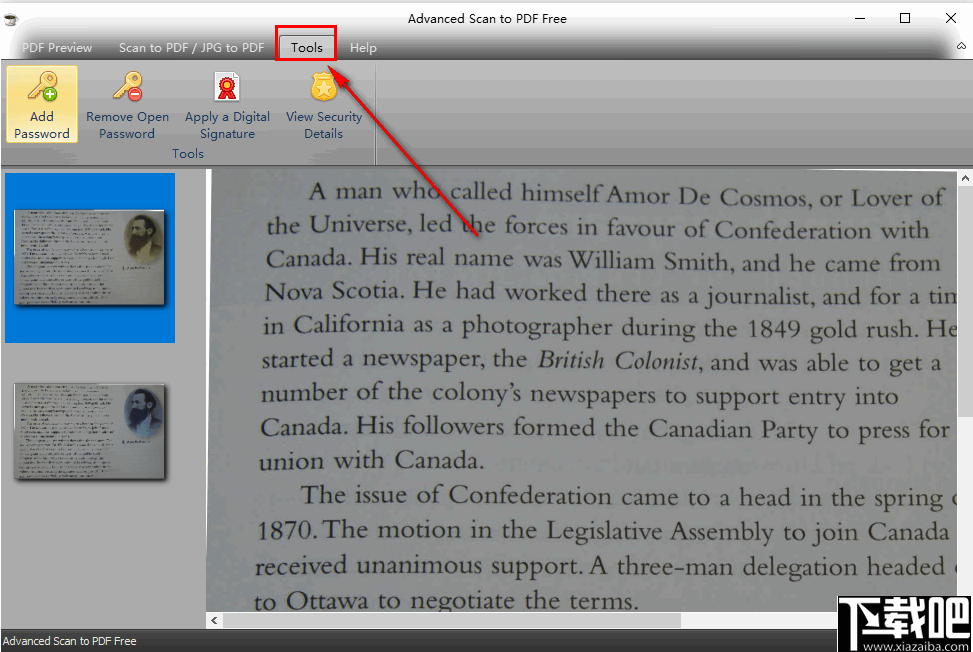
Task: Click the application logo in the title bar
Action: (11, 17)
